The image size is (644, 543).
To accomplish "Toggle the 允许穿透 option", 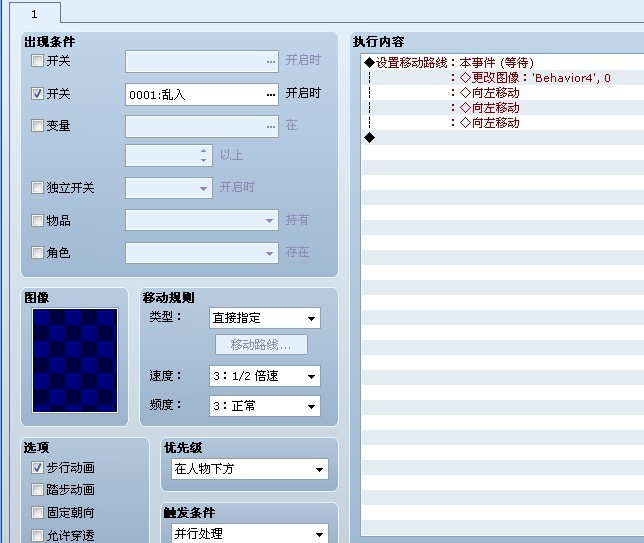I will [x=37, y=535].
